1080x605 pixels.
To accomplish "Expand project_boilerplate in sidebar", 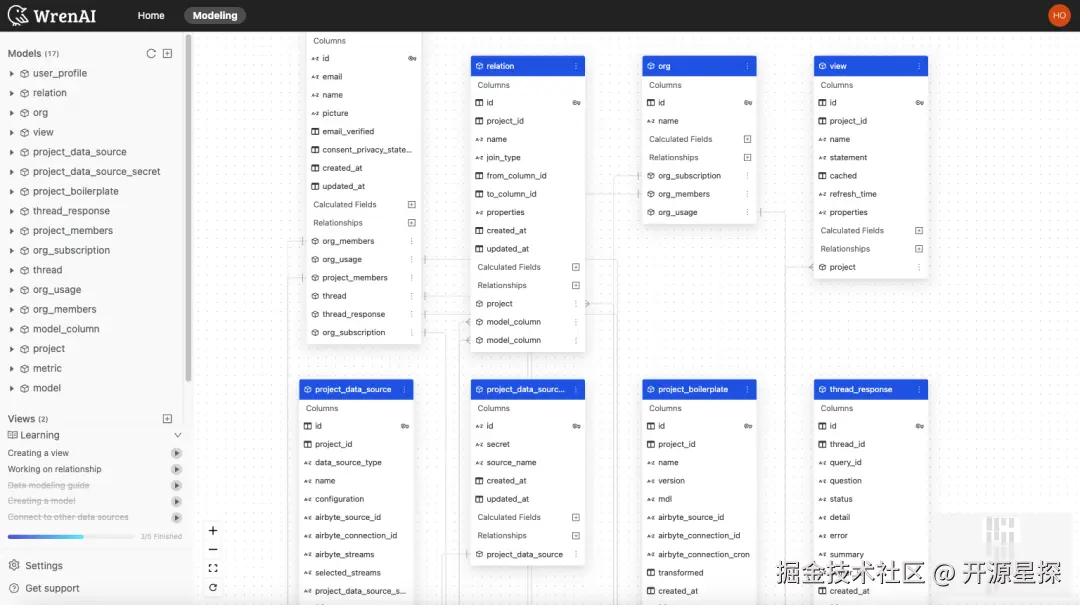I will pyautogui.click(x=11, y=191).
